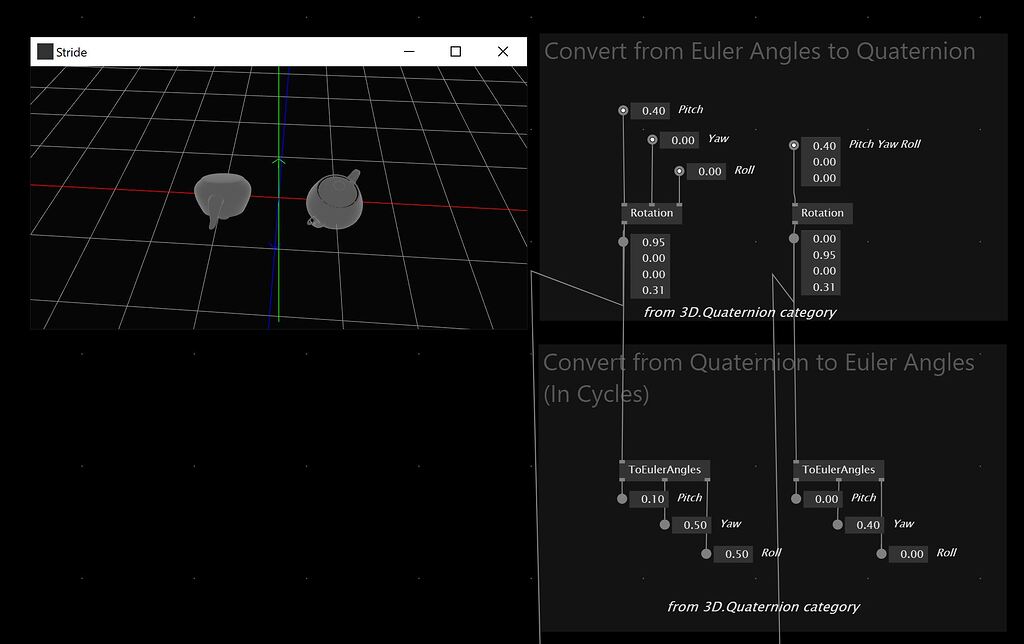Click the input pin beside the 0.40 Pitch field
Image resolution: width=1024 pixels, height=644 pixels.
pos(625,110)
